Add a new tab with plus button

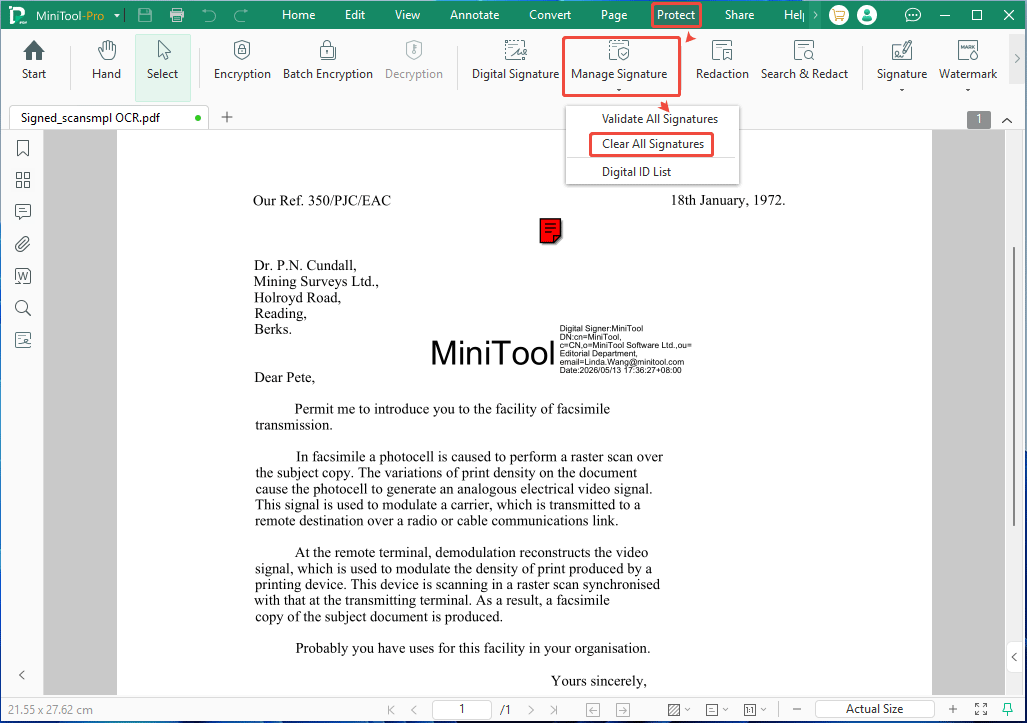pos(227,117)
